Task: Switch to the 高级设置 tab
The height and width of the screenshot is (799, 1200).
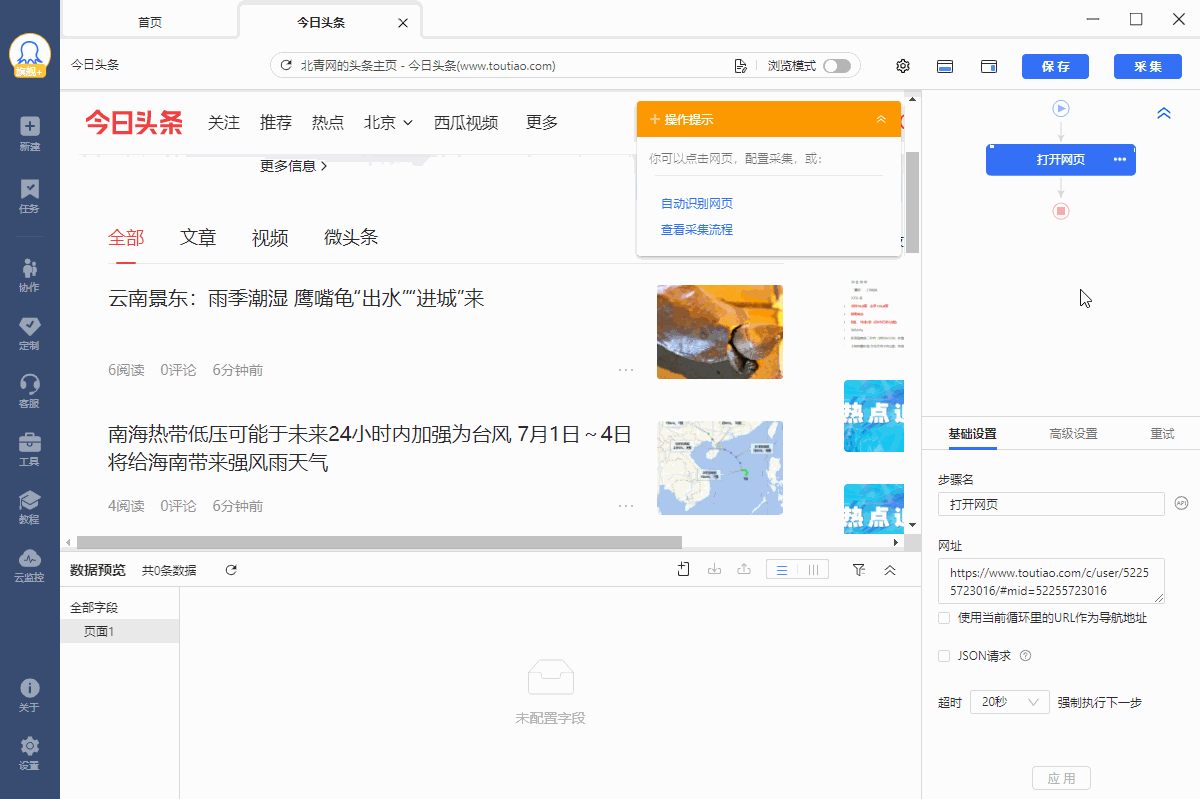Action: click(1073, 434)
